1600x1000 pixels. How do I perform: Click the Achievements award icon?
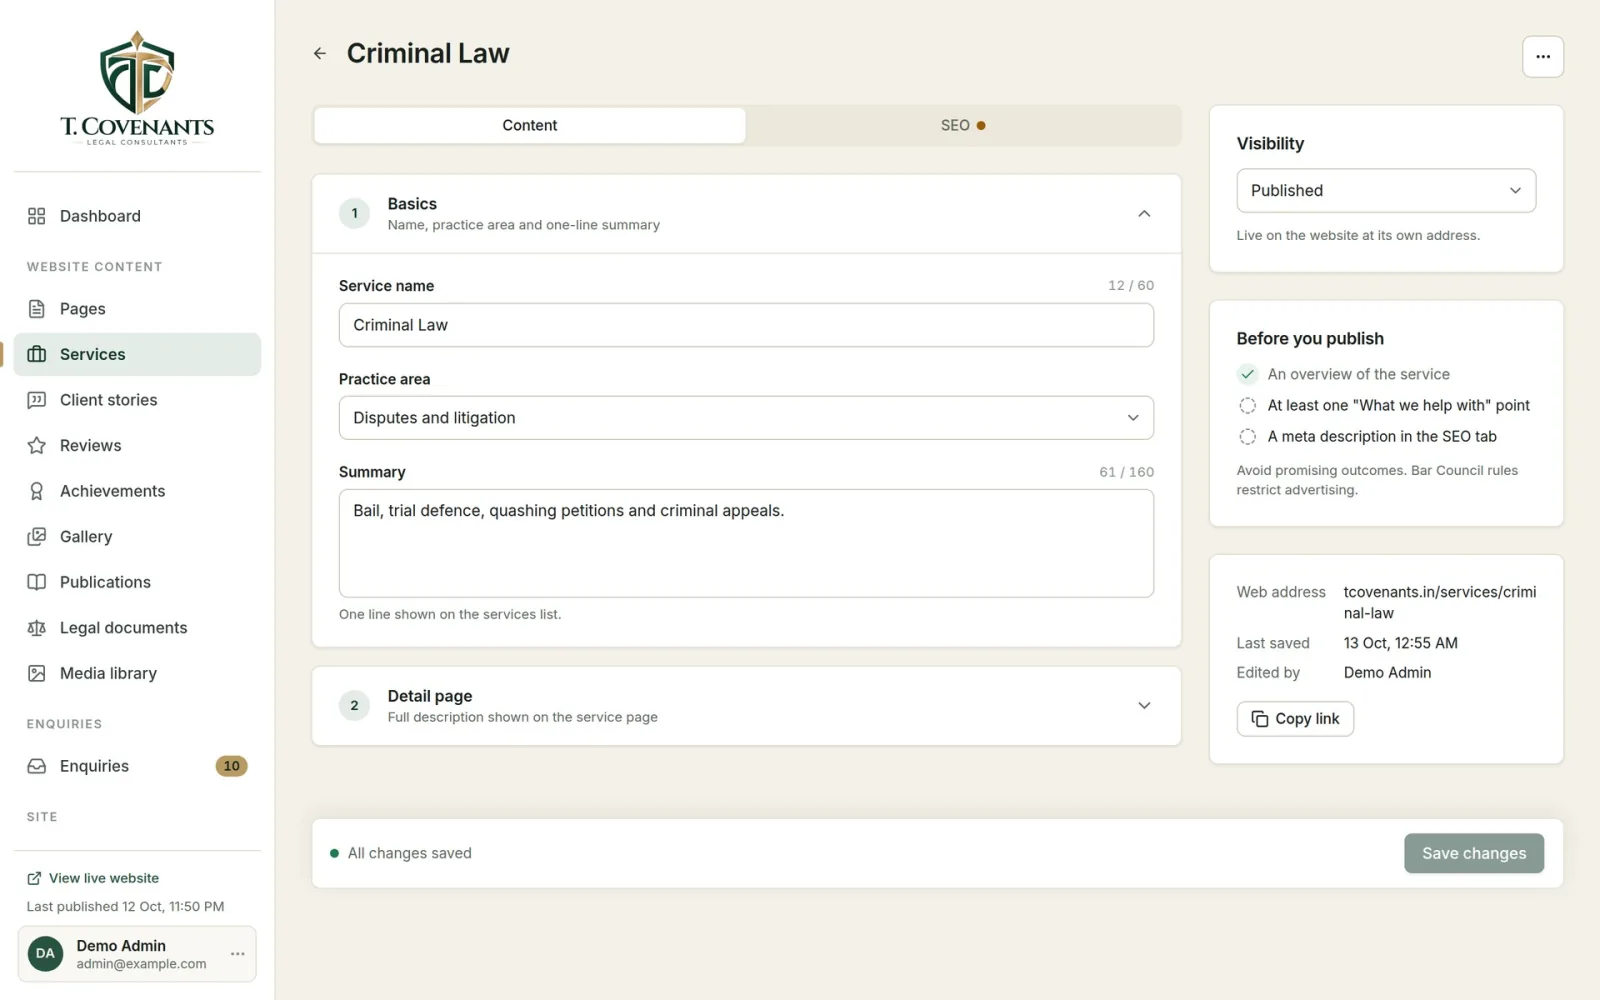pos(37,491)
